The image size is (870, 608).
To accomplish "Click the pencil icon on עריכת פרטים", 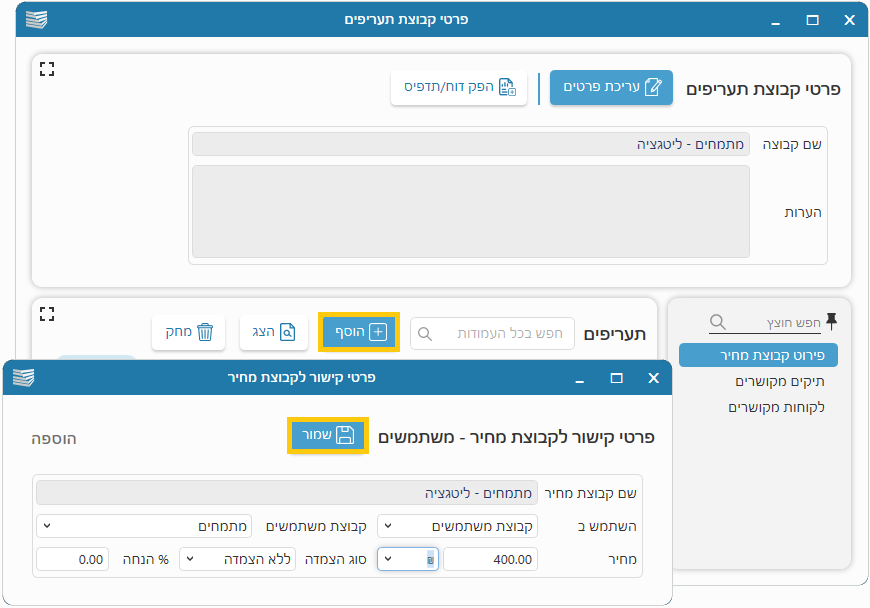I will [653, 87].
